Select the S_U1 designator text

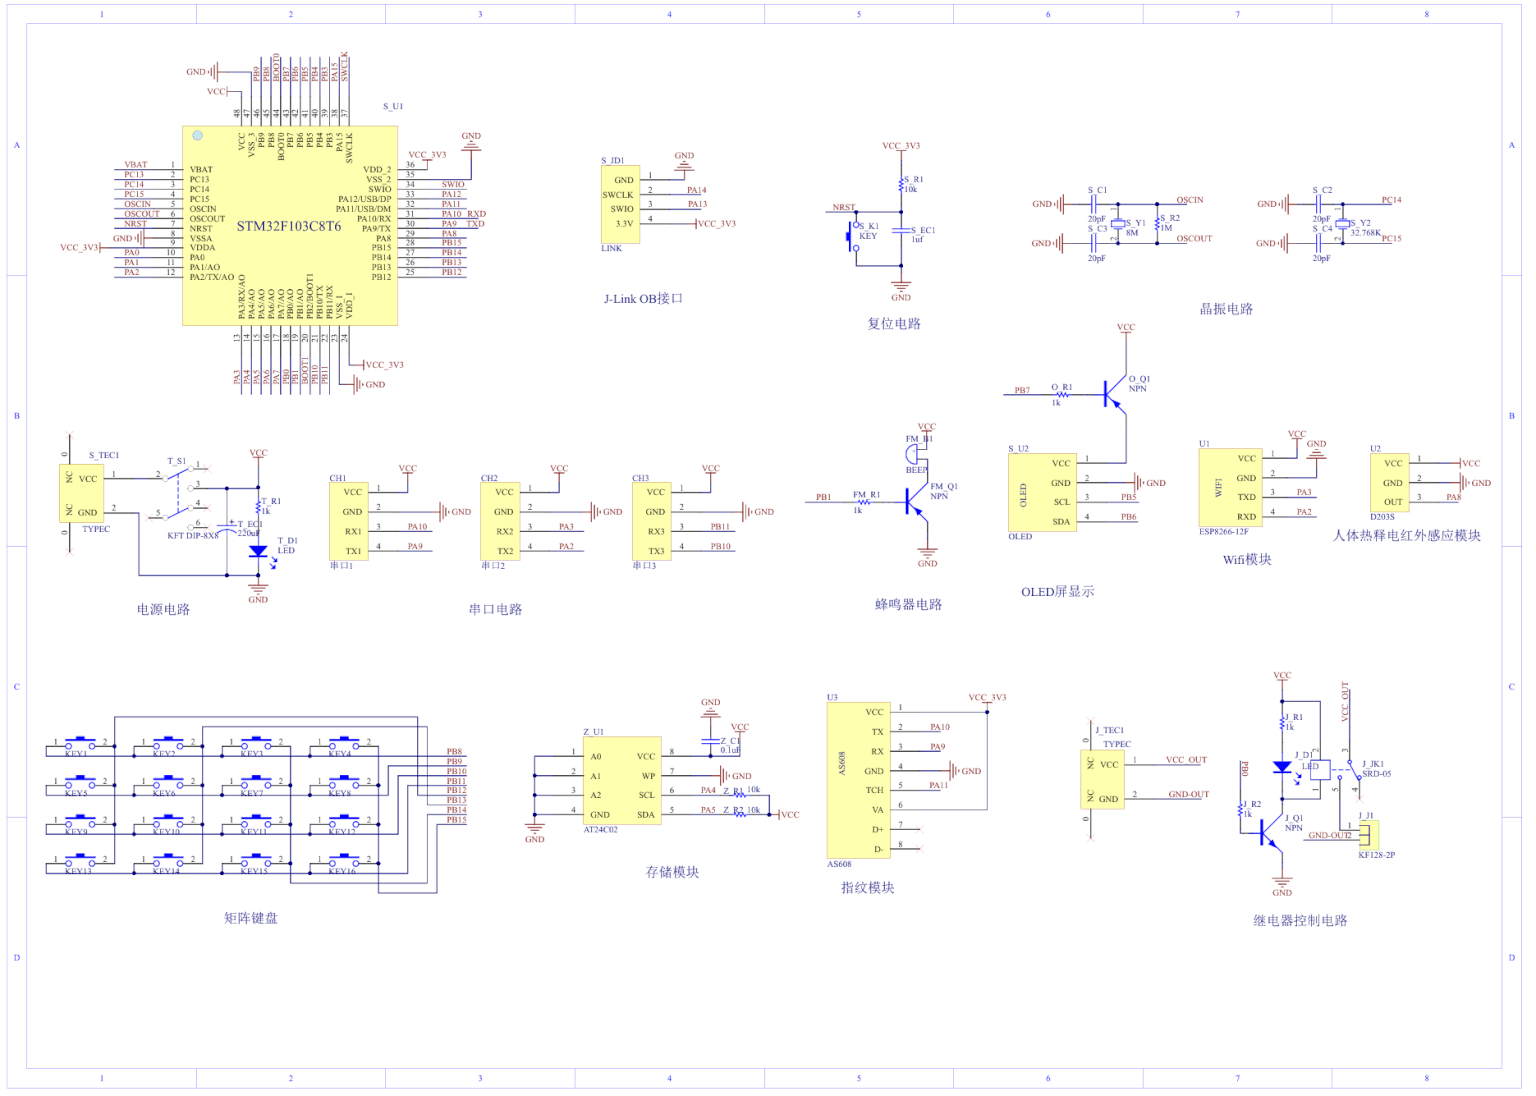(393, 106)
